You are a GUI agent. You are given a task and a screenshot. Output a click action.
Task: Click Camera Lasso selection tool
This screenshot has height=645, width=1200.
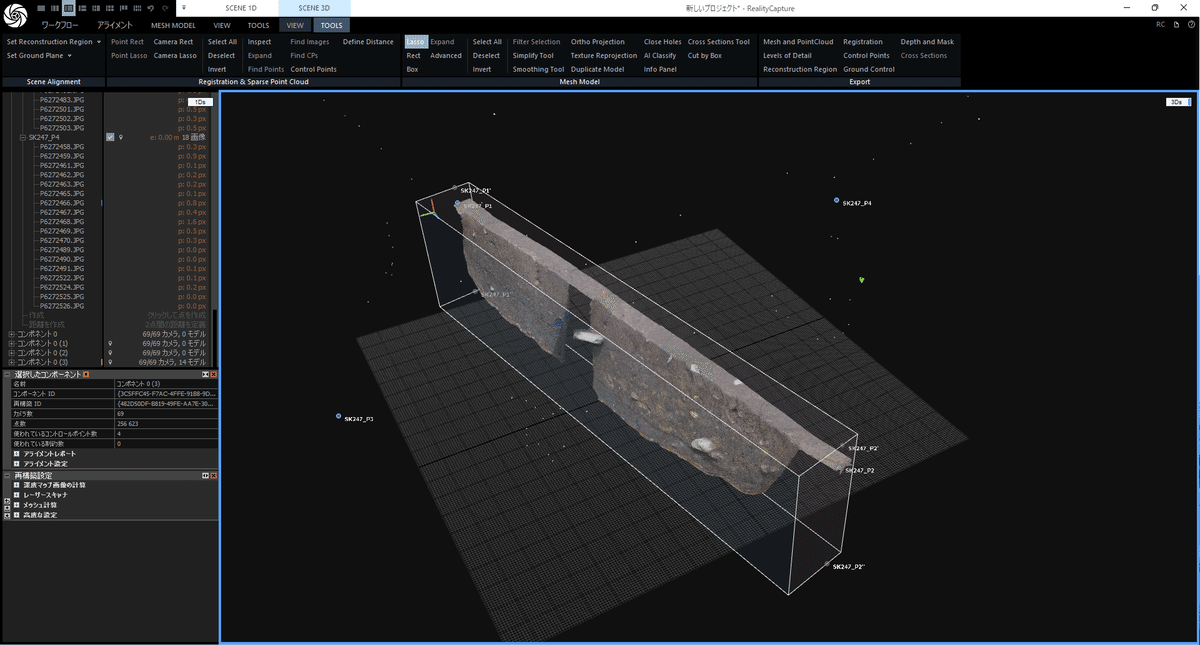pos(175,56)
